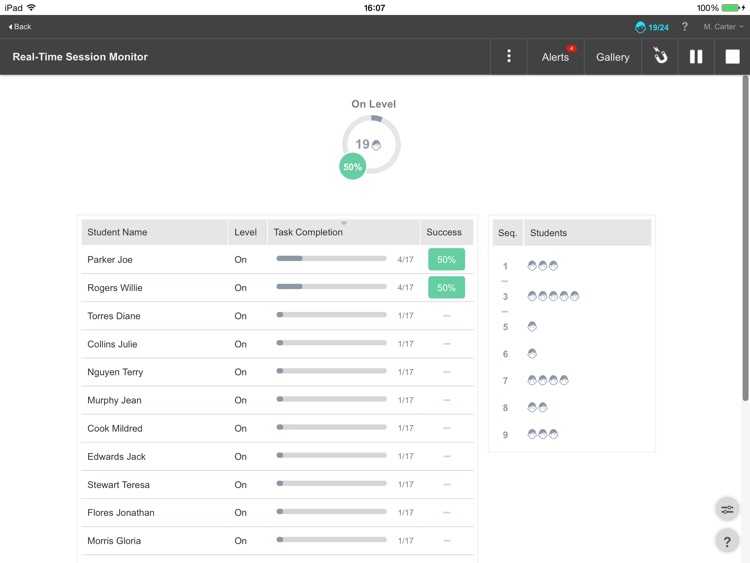Click Parker Joe's task completion progress bar
The height and width of the screenshot is (563, 750).
[331, 259]
